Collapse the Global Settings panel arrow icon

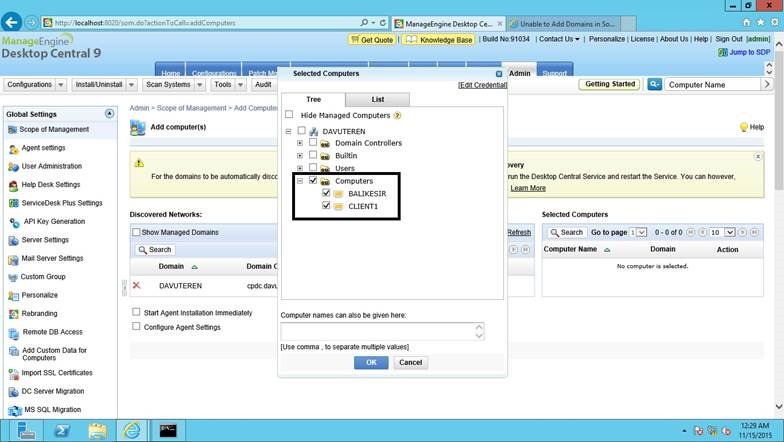pyautogui.click(x=110, y=114)
